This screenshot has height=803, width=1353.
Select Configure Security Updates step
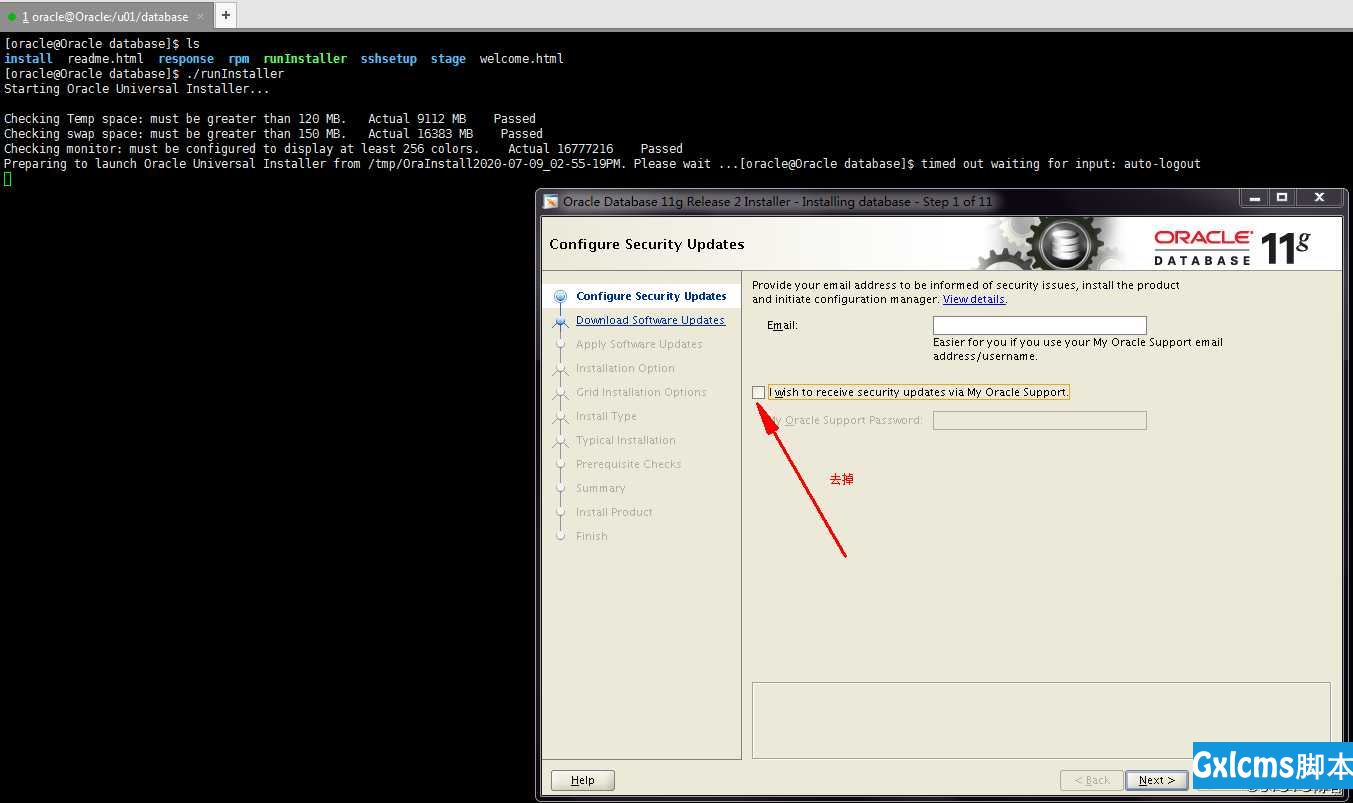pos(651,296)
